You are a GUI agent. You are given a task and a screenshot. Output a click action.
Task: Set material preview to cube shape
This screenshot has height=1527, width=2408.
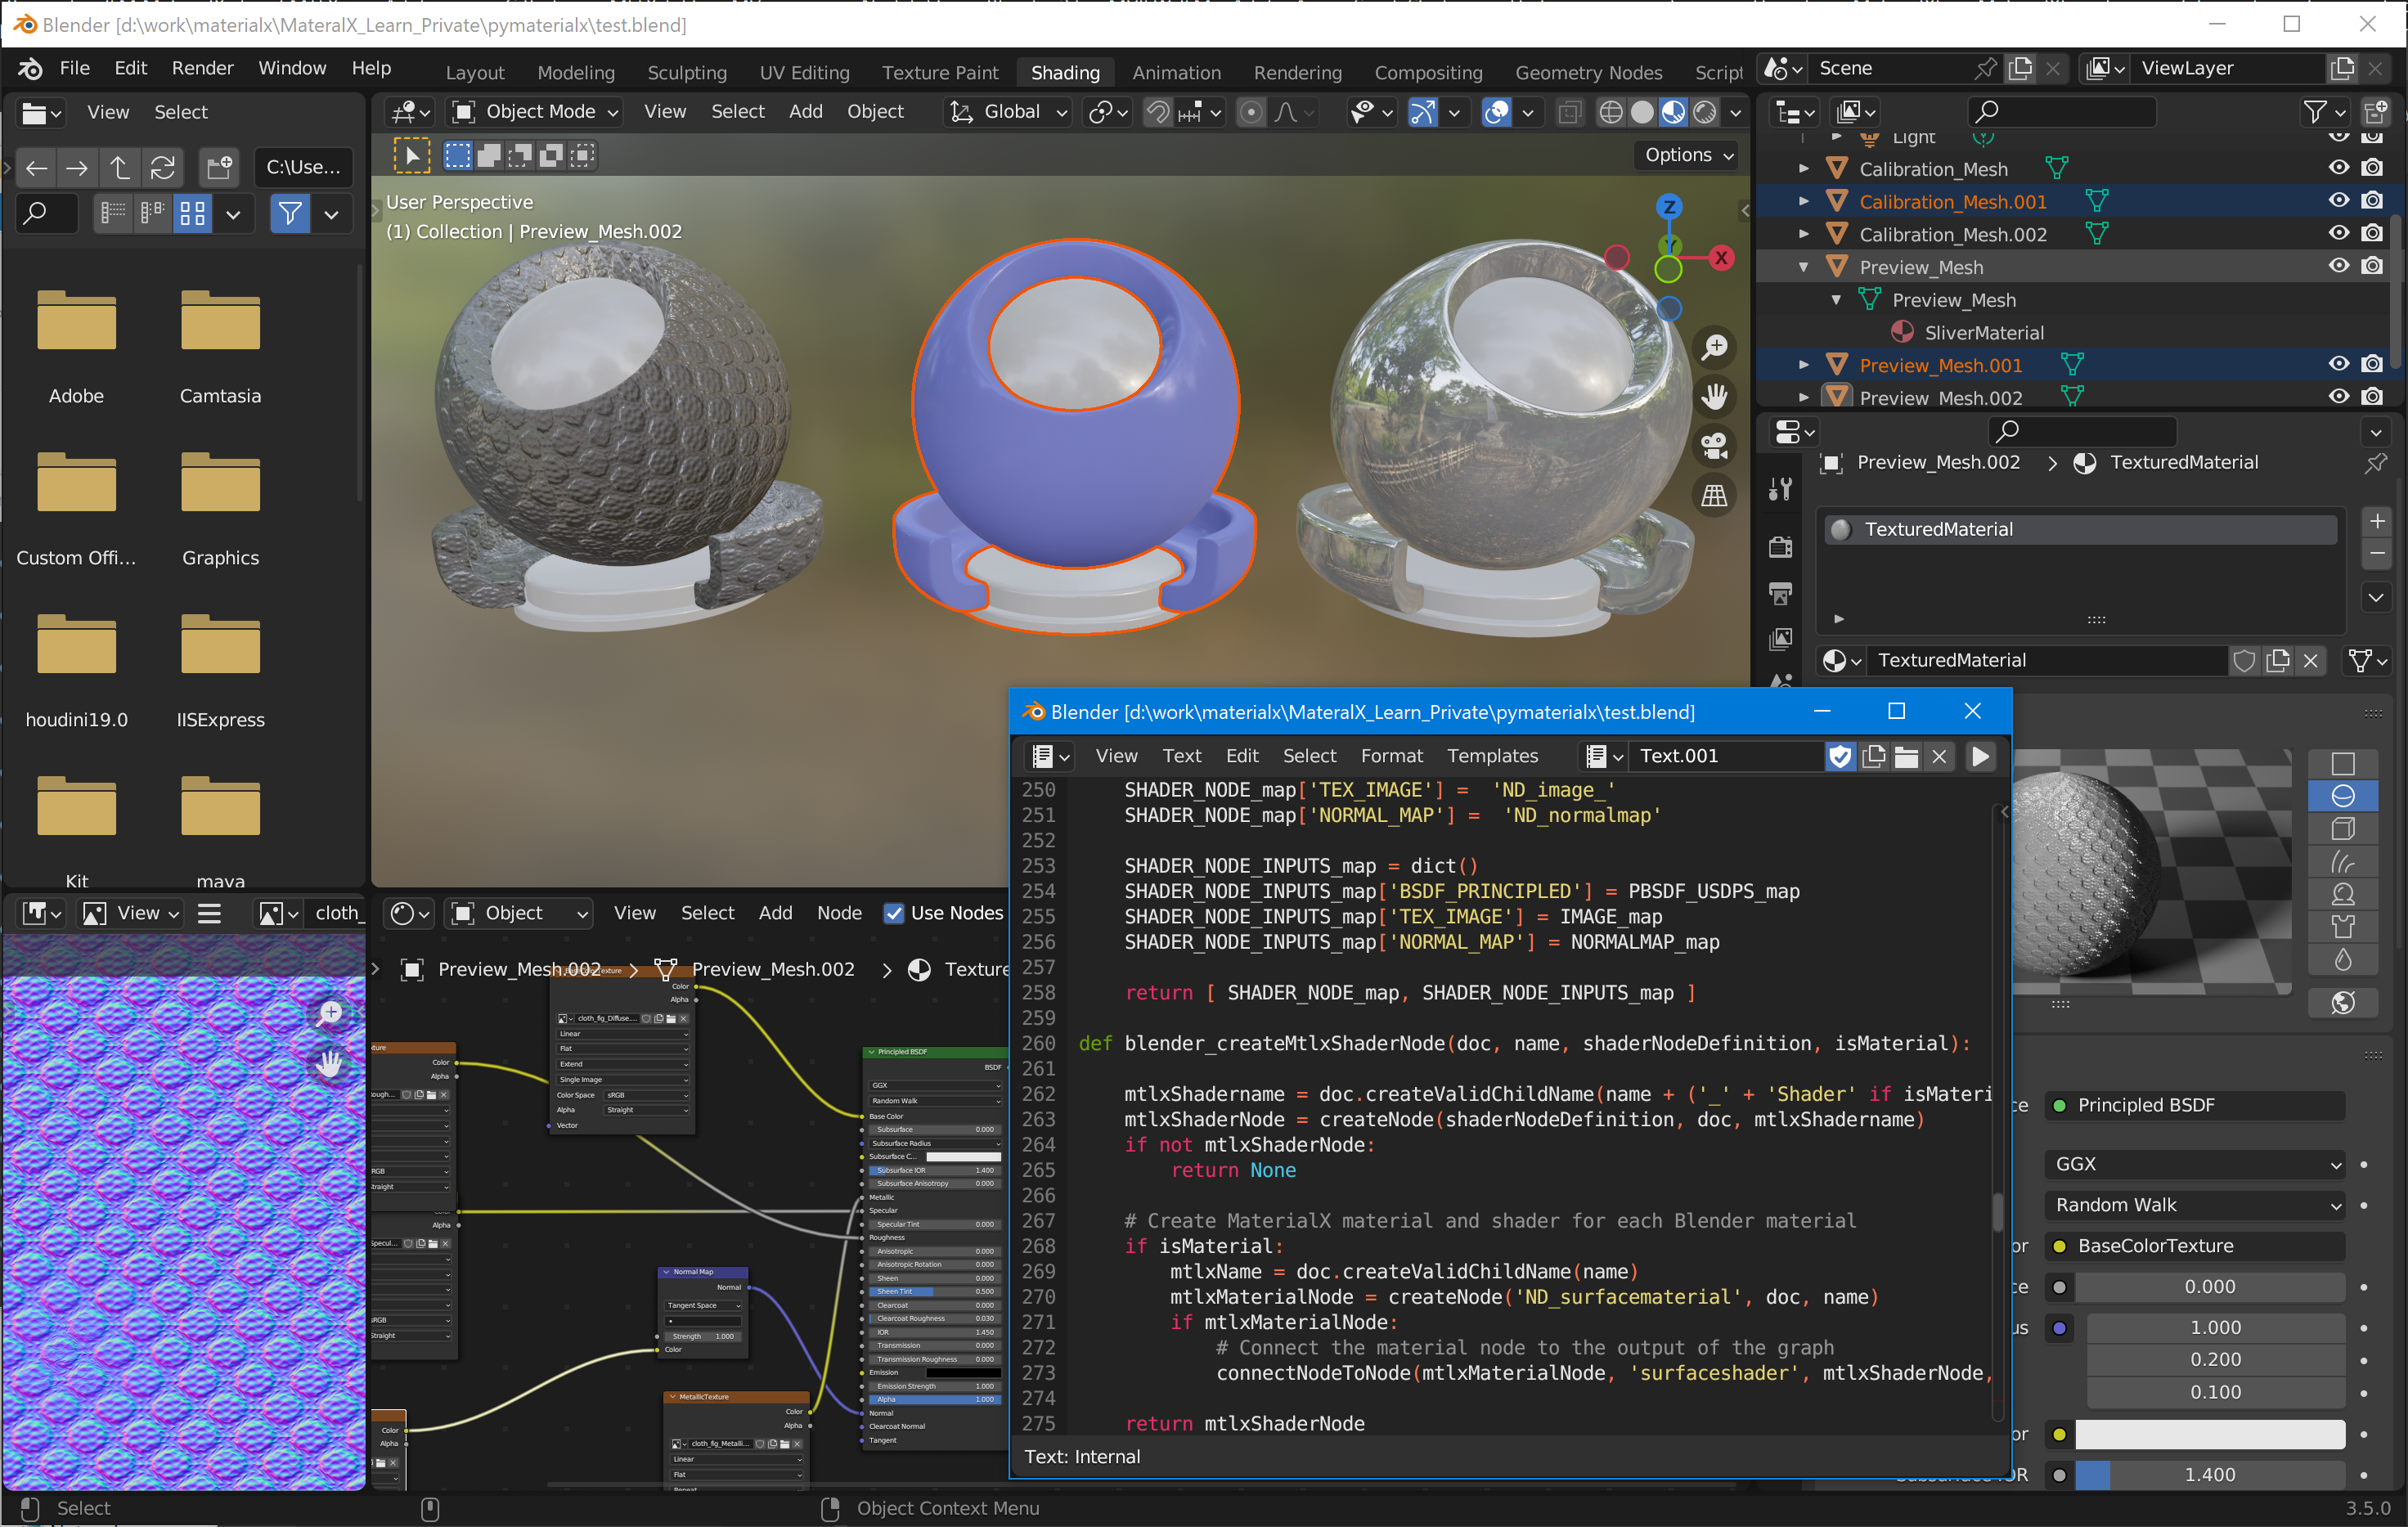[x=2342, y=829]
